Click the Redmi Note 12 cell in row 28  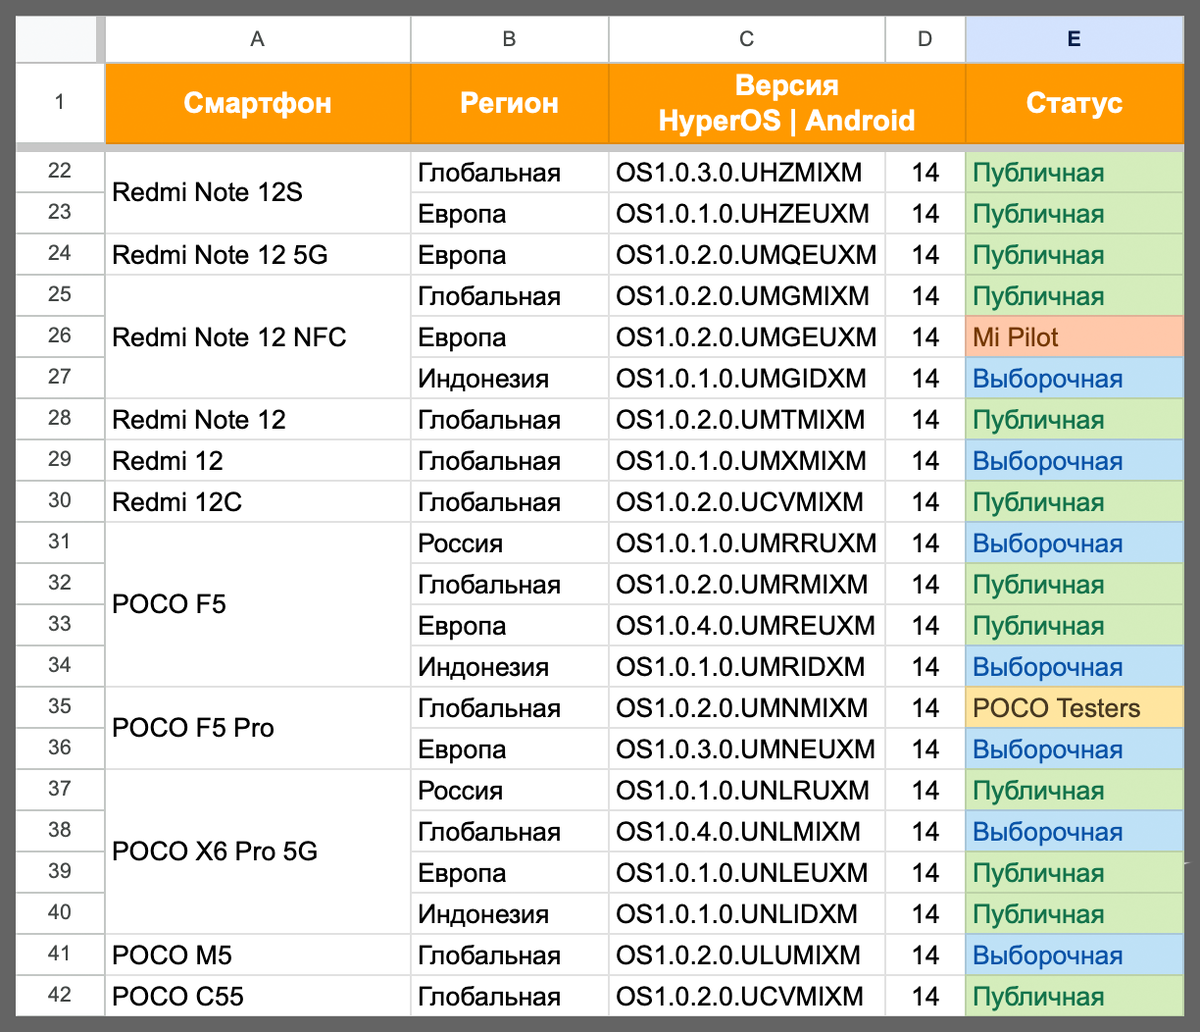[258, 420]
